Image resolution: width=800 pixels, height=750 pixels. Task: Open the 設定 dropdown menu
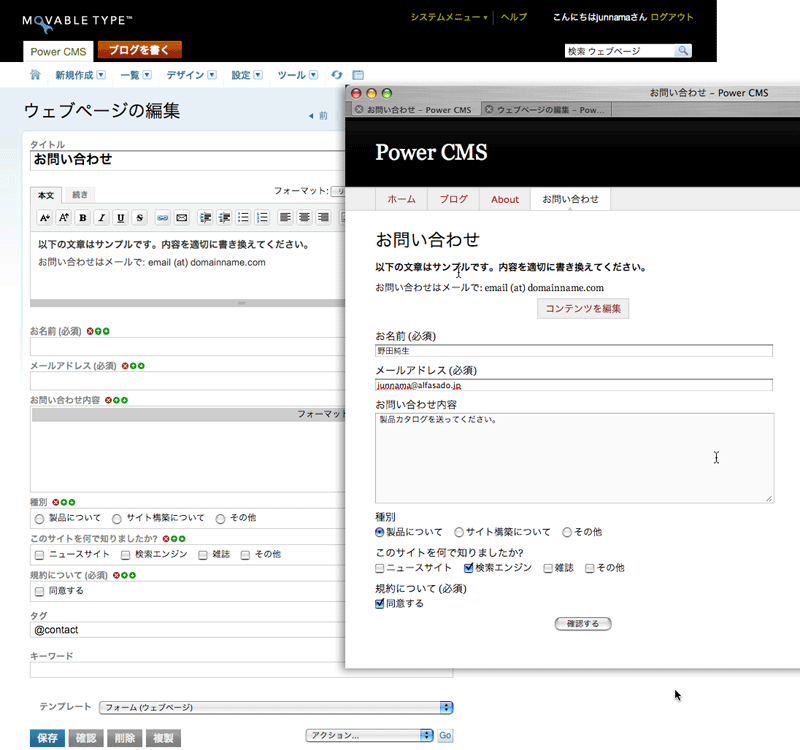258,75
